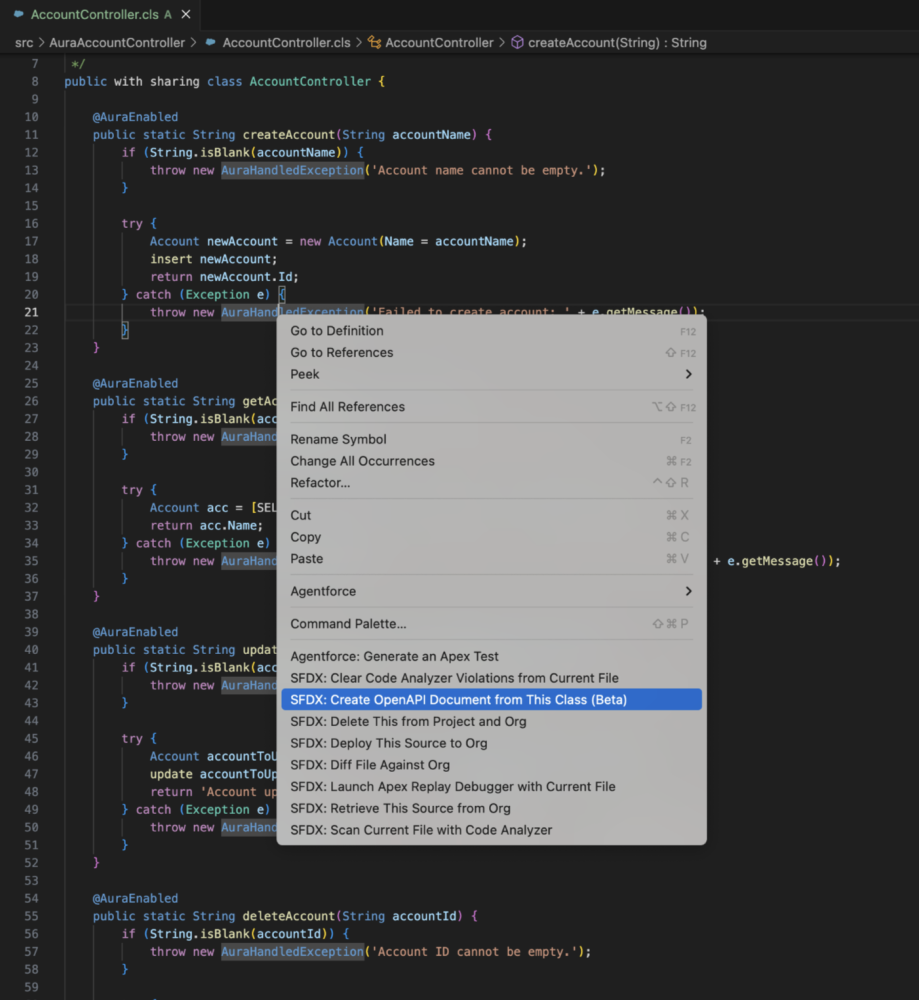Screen dimensions: 919x1000
Task: Click AccountController.cls breadcrumb file
Action: [x=286, y=43]
